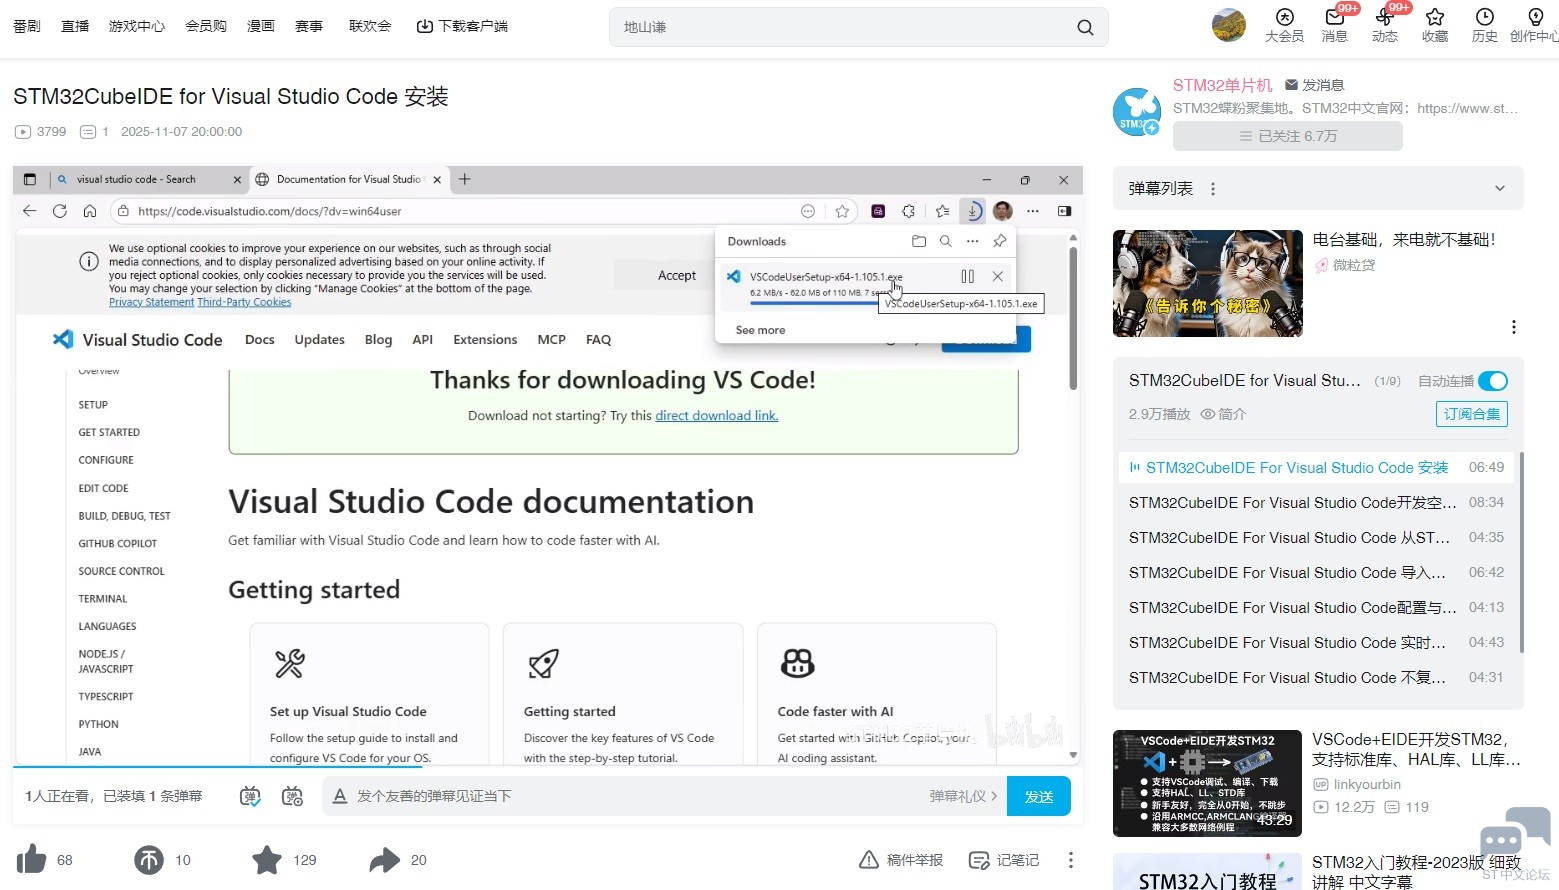Viewport: 1559px width, 890px height.
Task: Pause the VSCodeUserSetup download in video
Action: 967,276
